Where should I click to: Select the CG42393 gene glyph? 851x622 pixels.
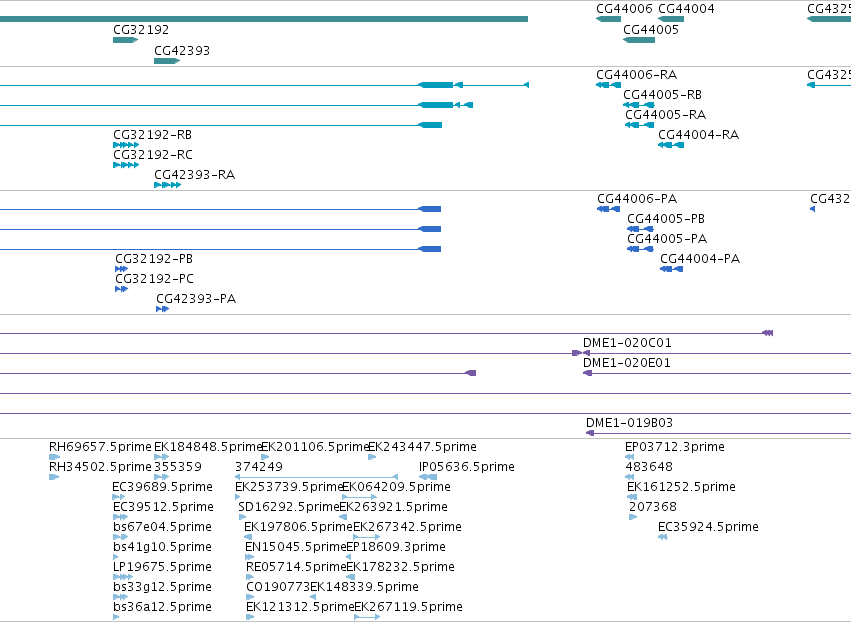[167, 61]
